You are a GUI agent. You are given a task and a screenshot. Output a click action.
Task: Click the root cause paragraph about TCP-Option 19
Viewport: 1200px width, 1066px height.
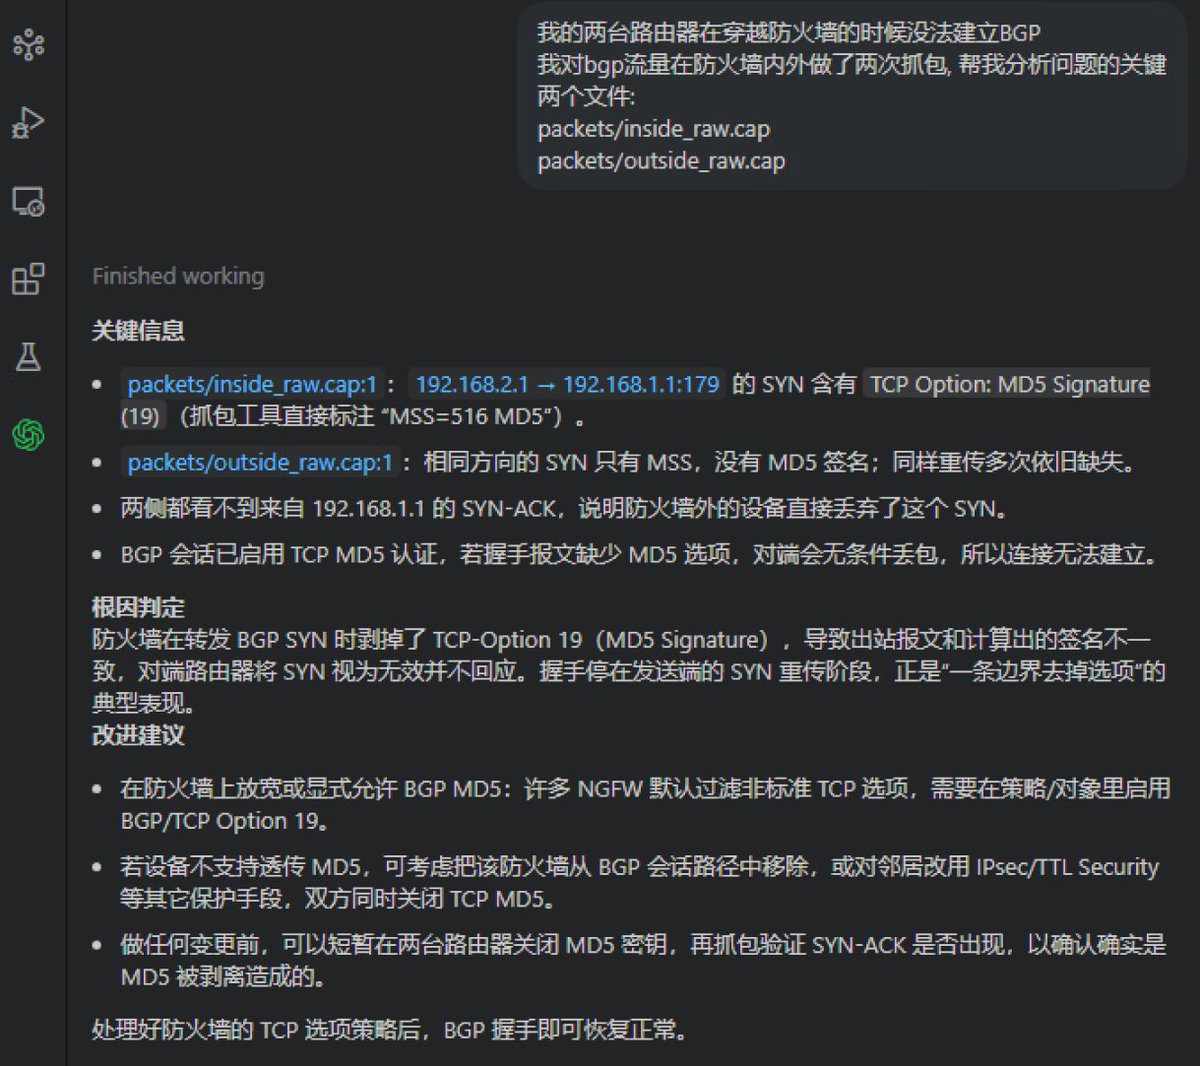[628, 671]
